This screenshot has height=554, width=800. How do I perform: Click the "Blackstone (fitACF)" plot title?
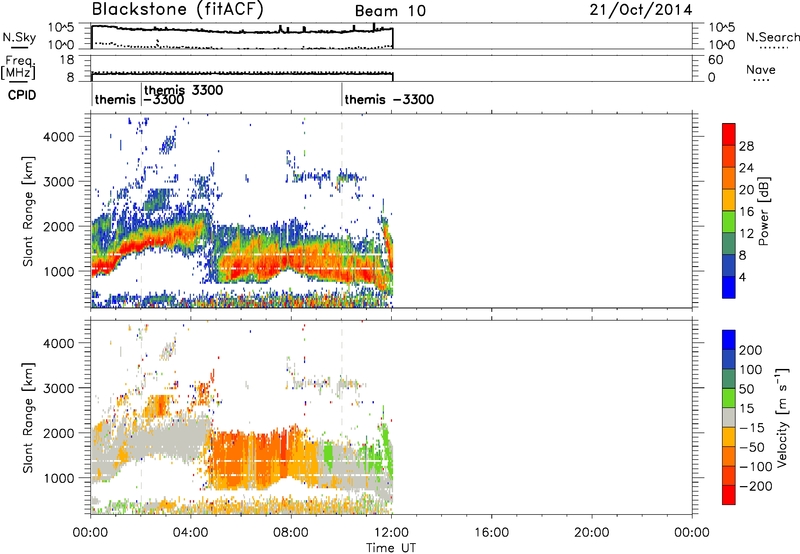click(x=178, y=9)
